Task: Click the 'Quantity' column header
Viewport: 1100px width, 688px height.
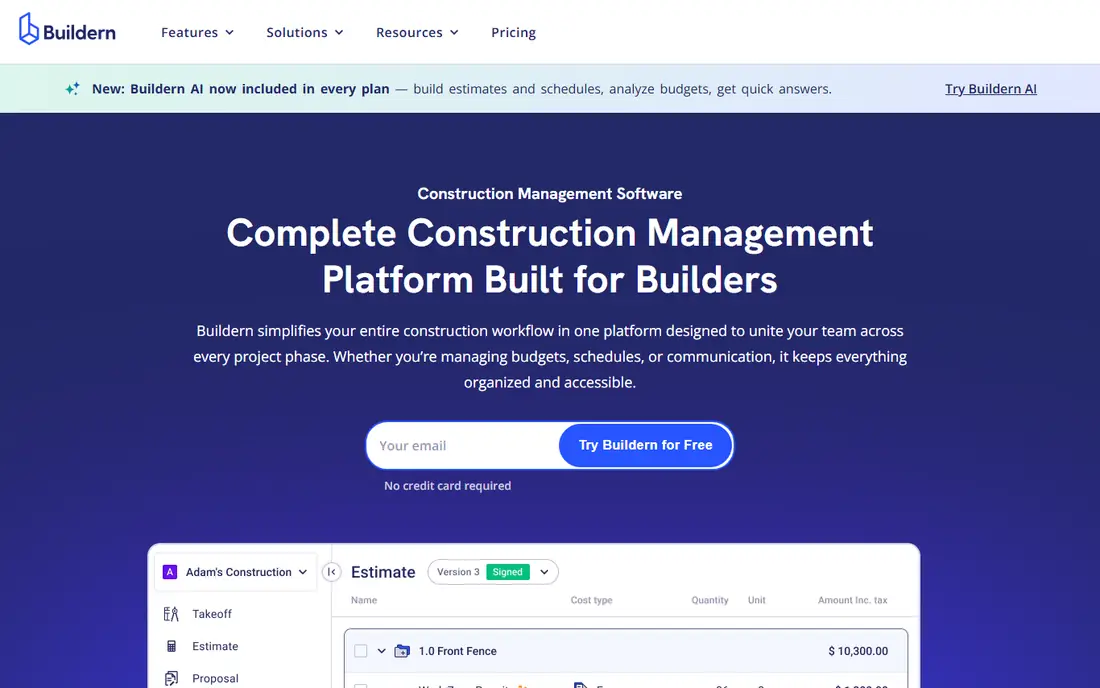Action: (x=710, y=600)
